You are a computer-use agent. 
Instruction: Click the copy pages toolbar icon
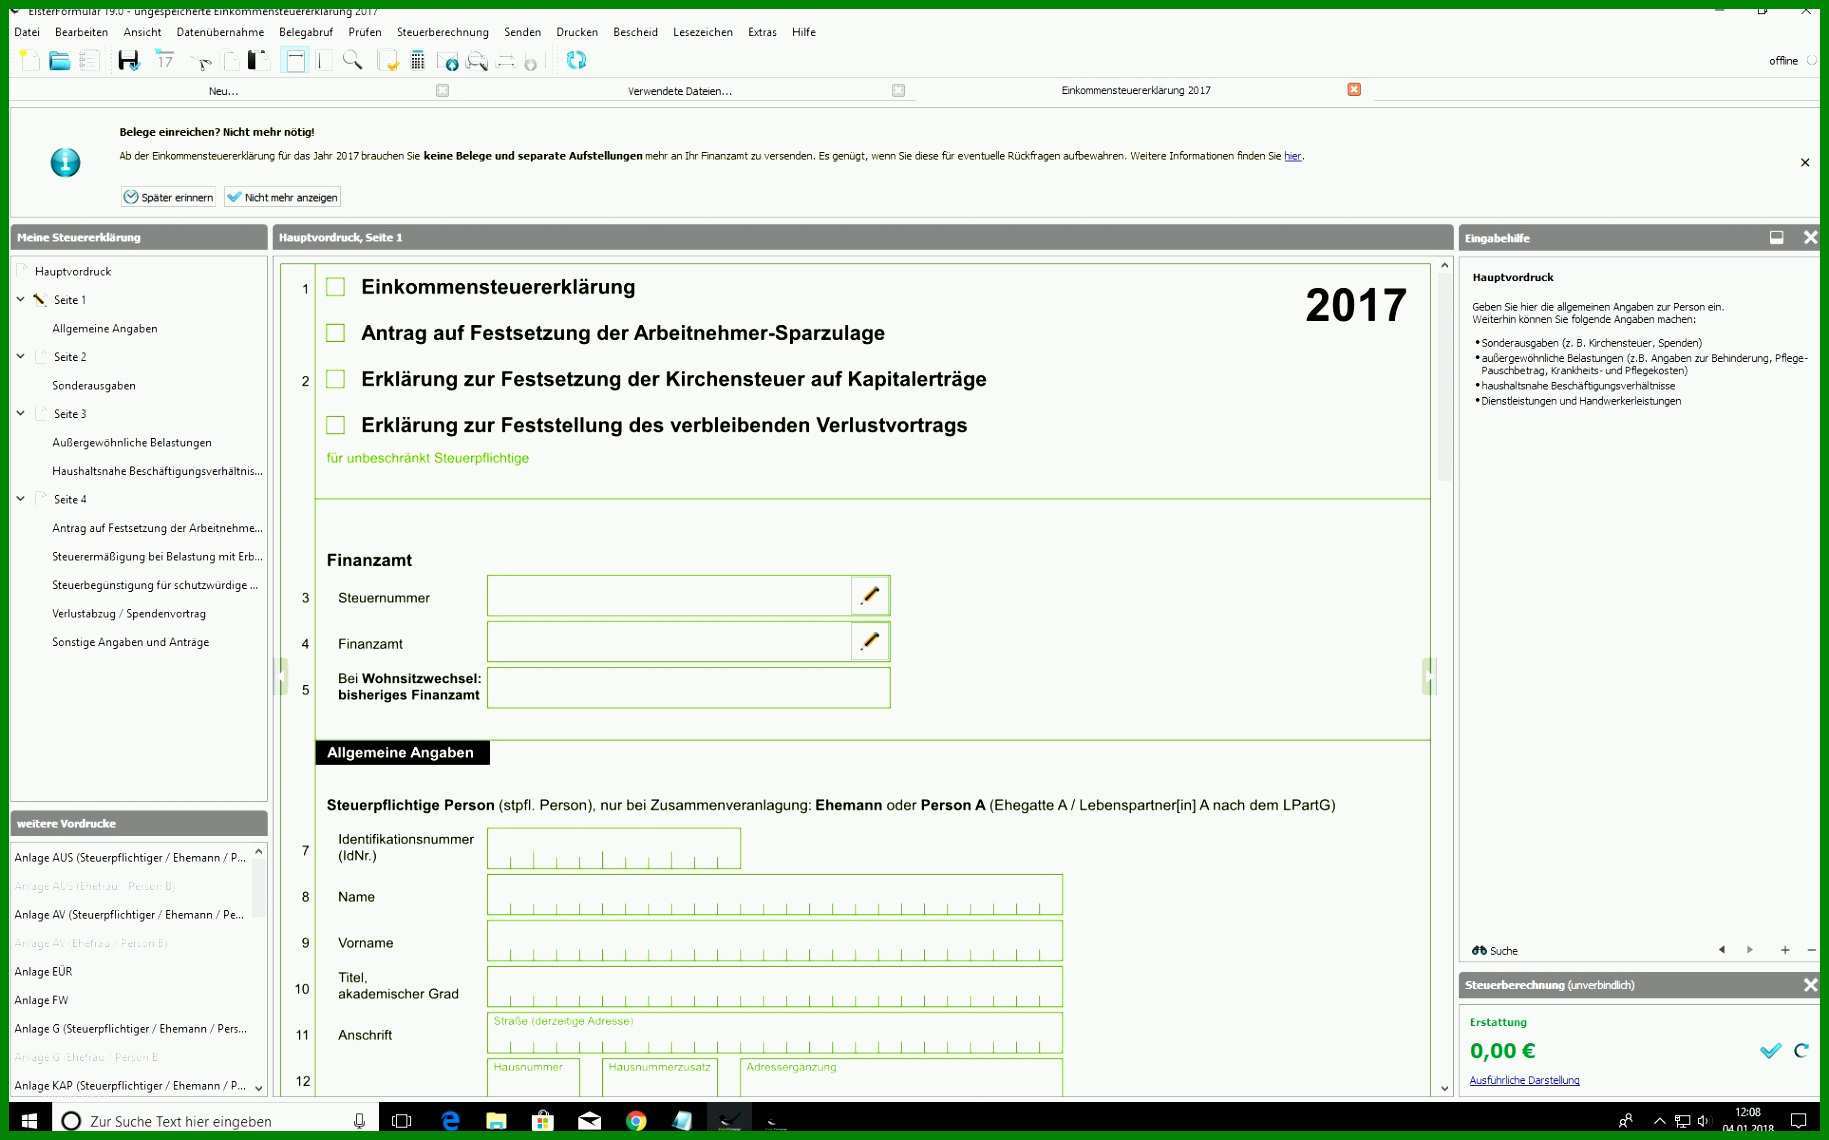[x=231, y=61]
